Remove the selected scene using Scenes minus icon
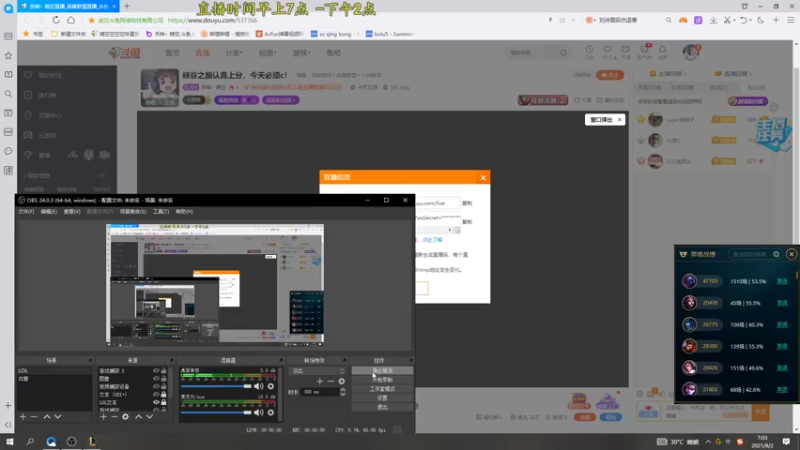800x450 pixels. tap(34, 417)
